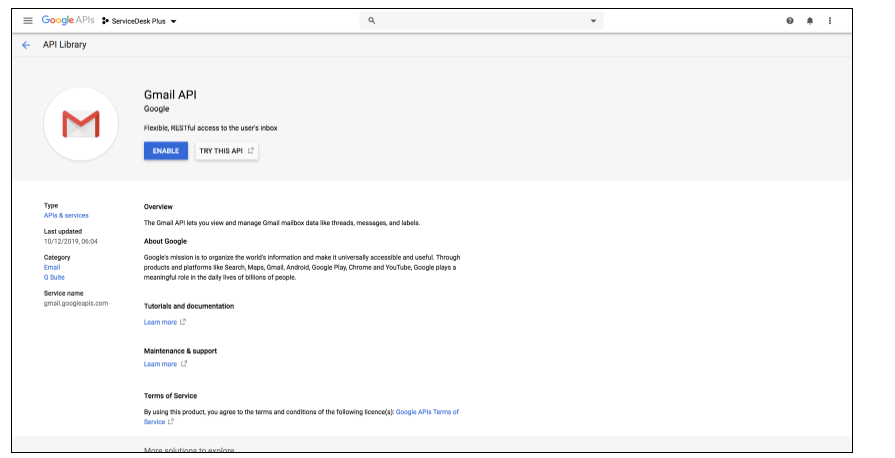Click the Gmail envelope logo
The width and height of the screenshot is (895, 458).
[81, 123]
